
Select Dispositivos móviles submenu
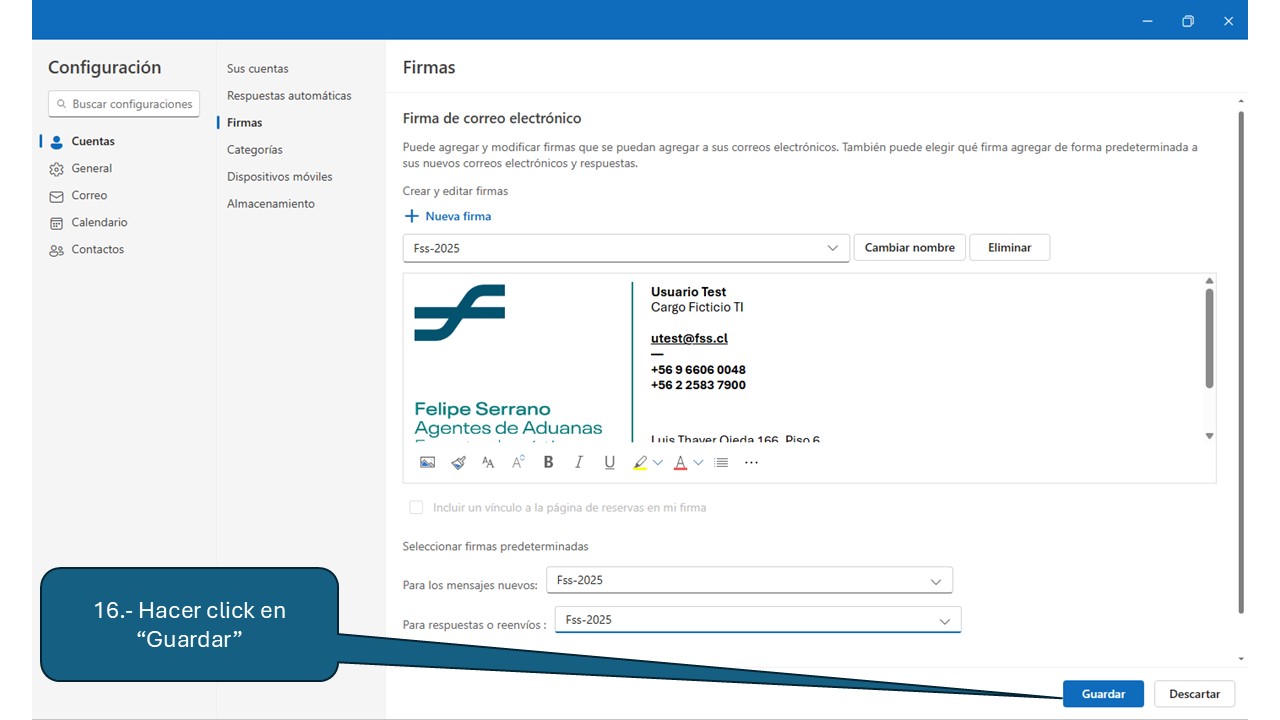[280, 176]
